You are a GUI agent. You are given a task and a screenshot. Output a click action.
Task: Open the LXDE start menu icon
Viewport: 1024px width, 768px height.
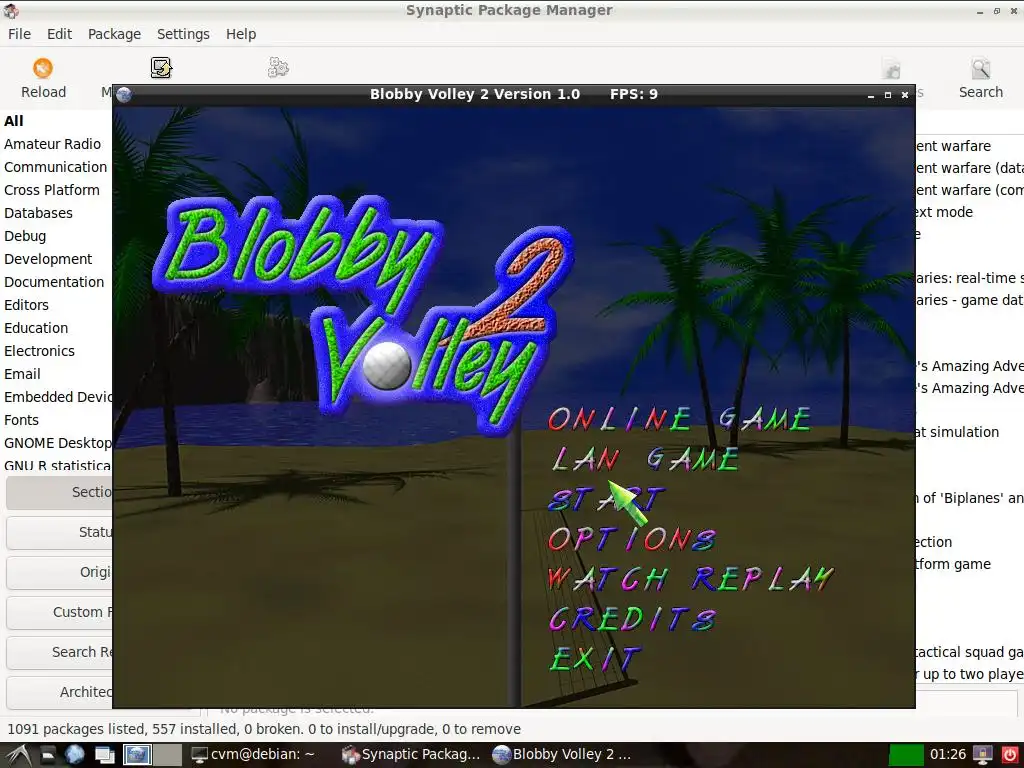(18, 755)
